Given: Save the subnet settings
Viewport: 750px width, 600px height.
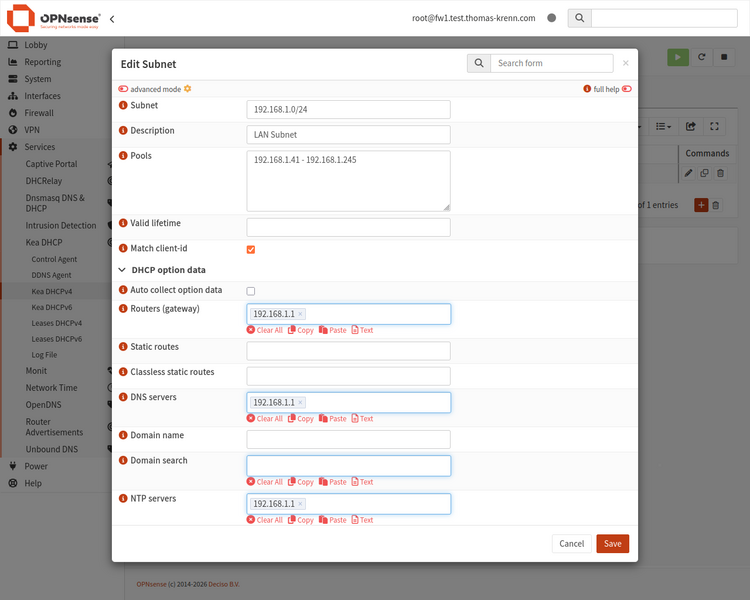Looking at the screenshot, I should tap(612, 544).
